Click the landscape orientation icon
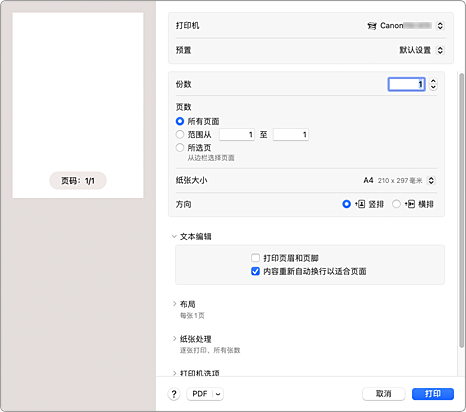The image size is (466, 412). pyautogui.click(x=410, y=204)
